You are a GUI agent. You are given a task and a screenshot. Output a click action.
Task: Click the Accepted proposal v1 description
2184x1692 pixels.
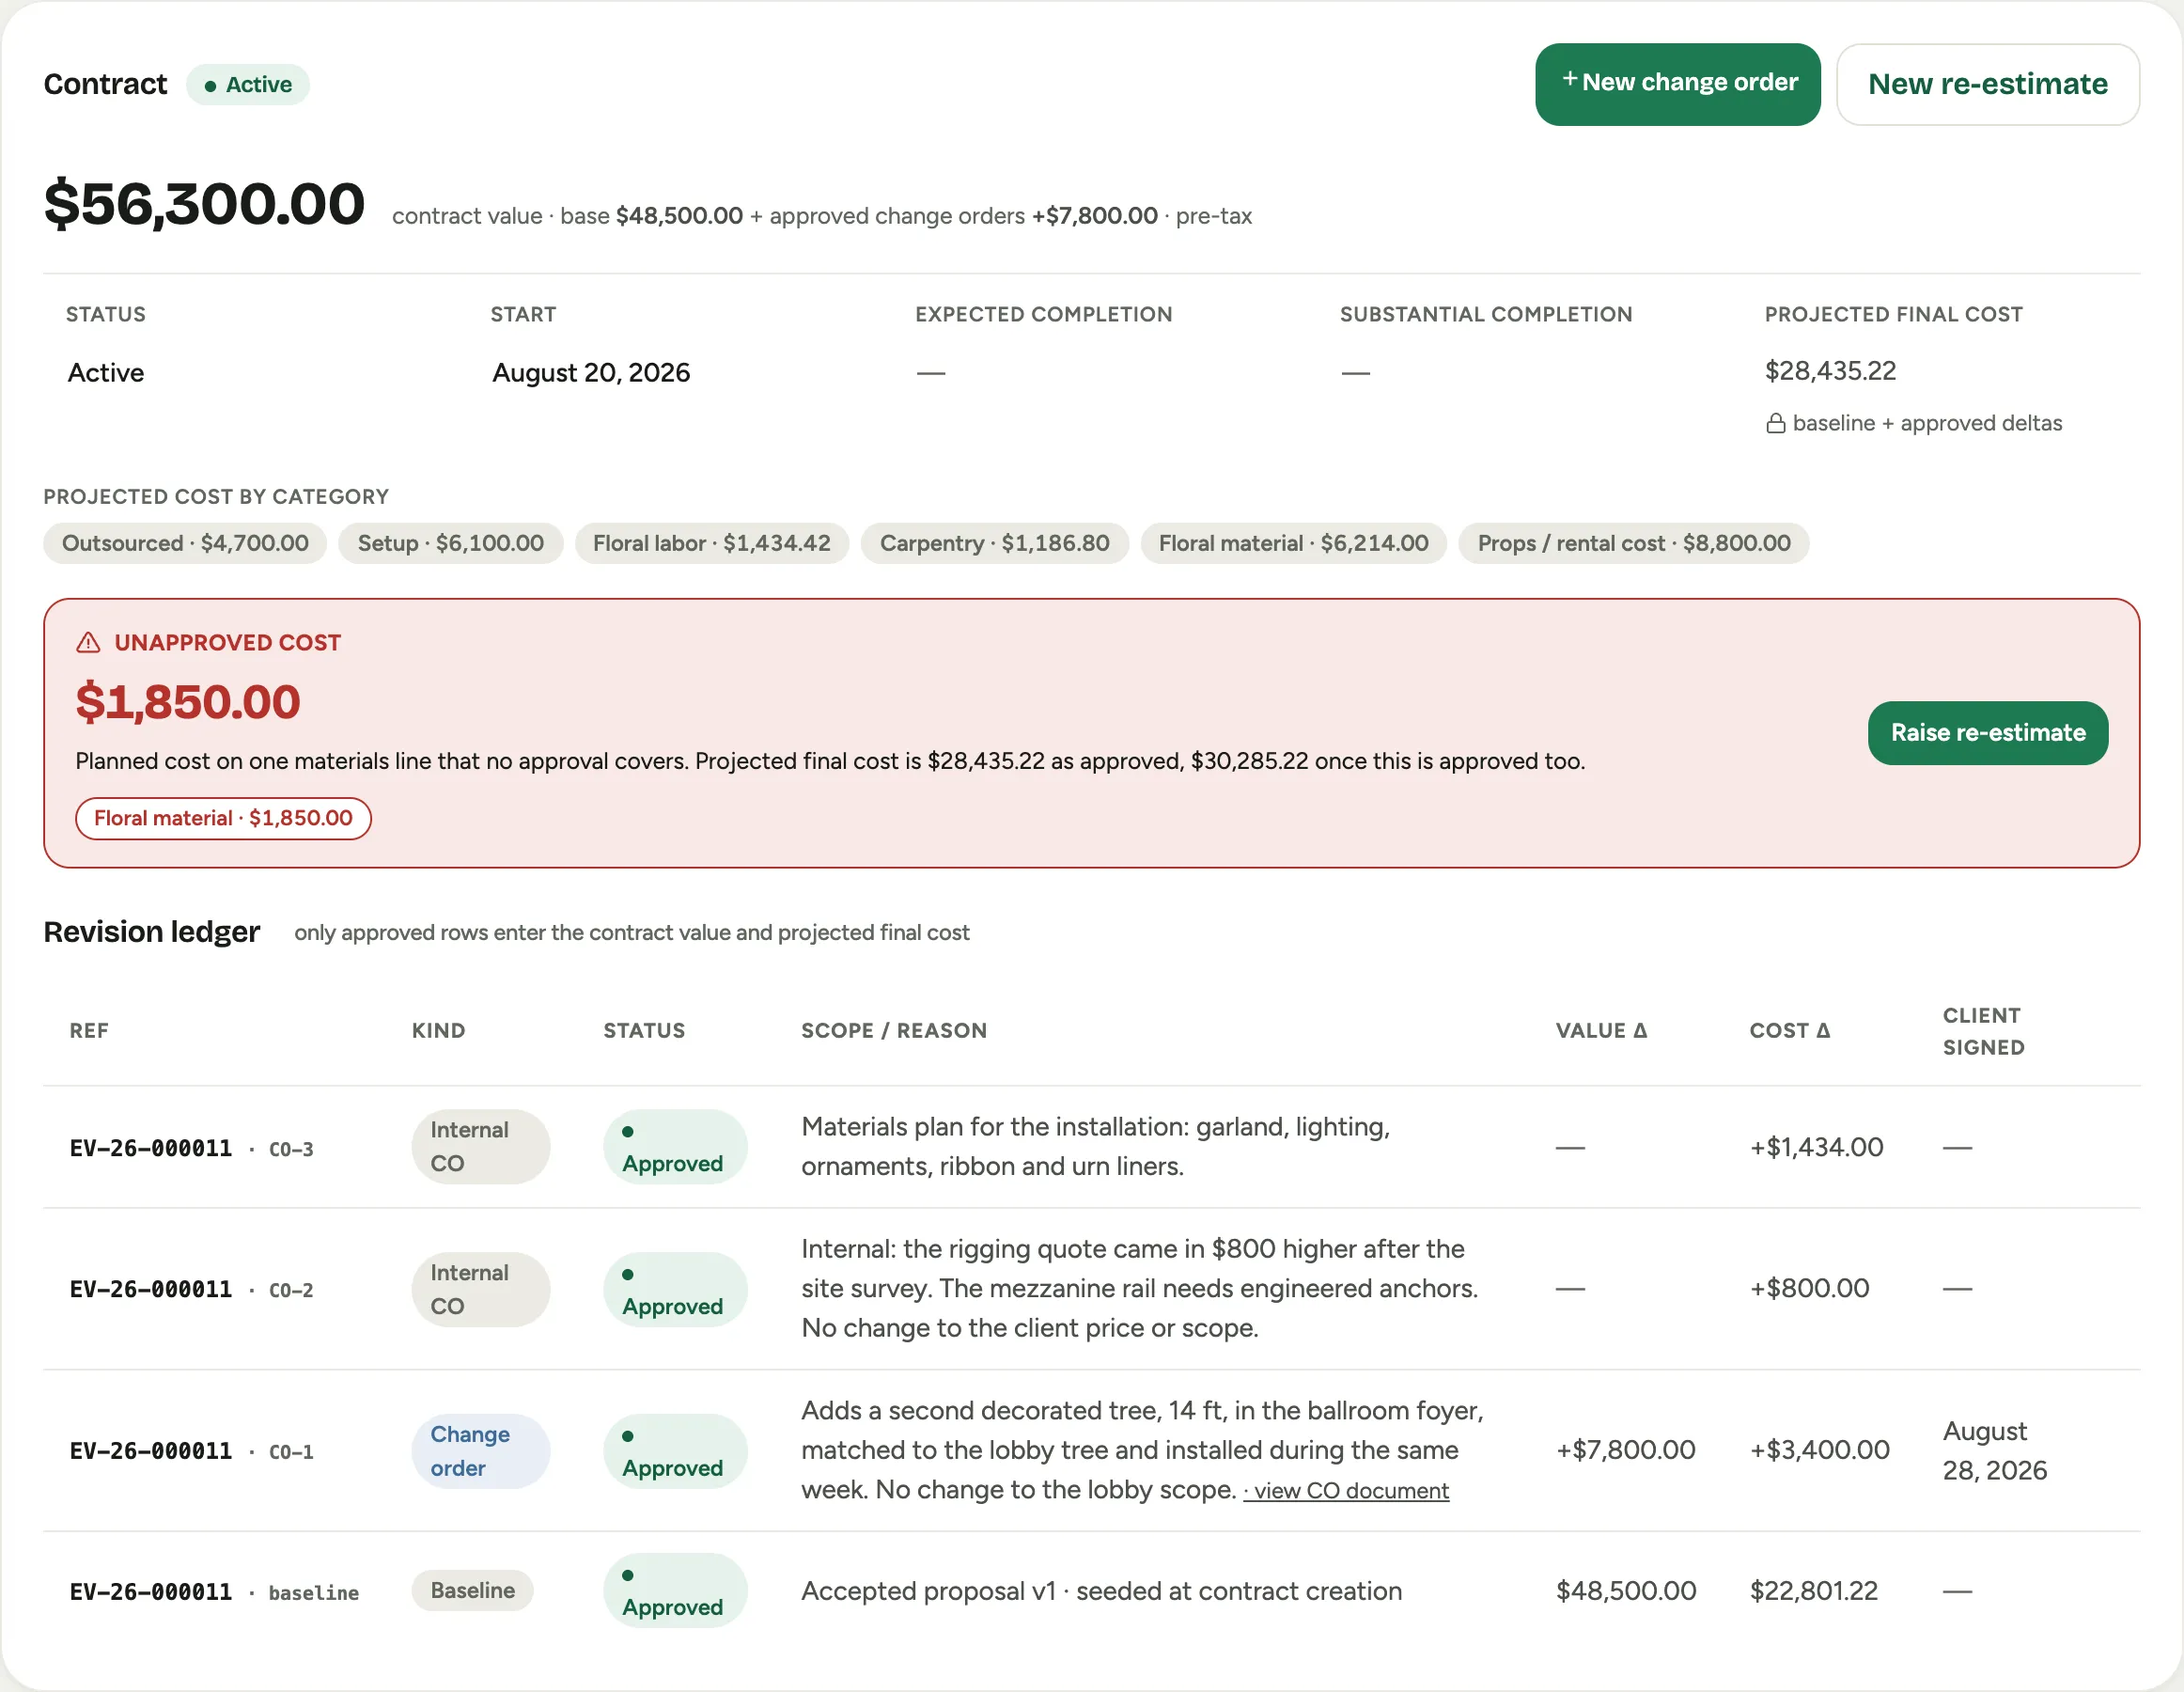tap(1102, 1591)
